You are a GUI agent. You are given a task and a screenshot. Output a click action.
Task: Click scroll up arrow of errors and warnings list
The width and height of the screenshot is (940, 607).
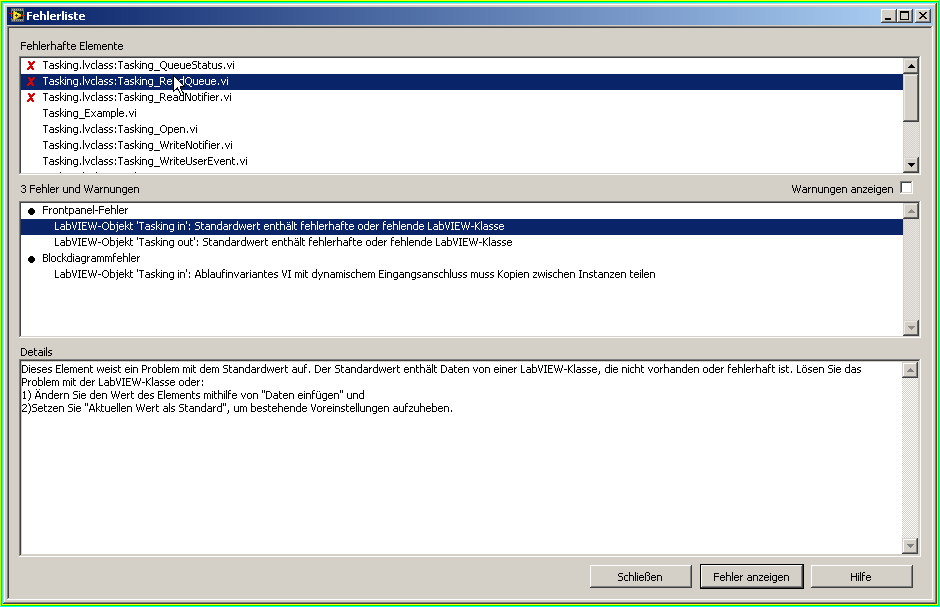[911, 210]
